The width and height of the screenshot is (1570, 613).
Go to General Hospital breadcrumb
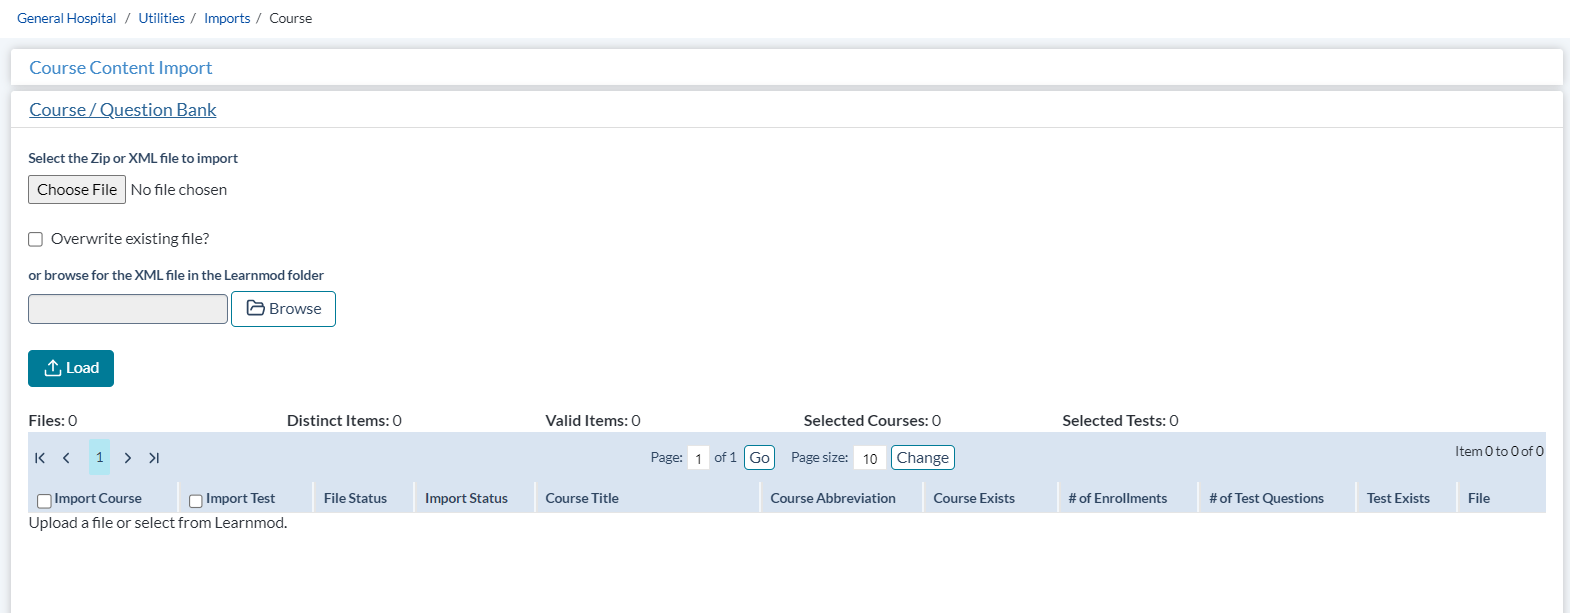pos(66,18)
